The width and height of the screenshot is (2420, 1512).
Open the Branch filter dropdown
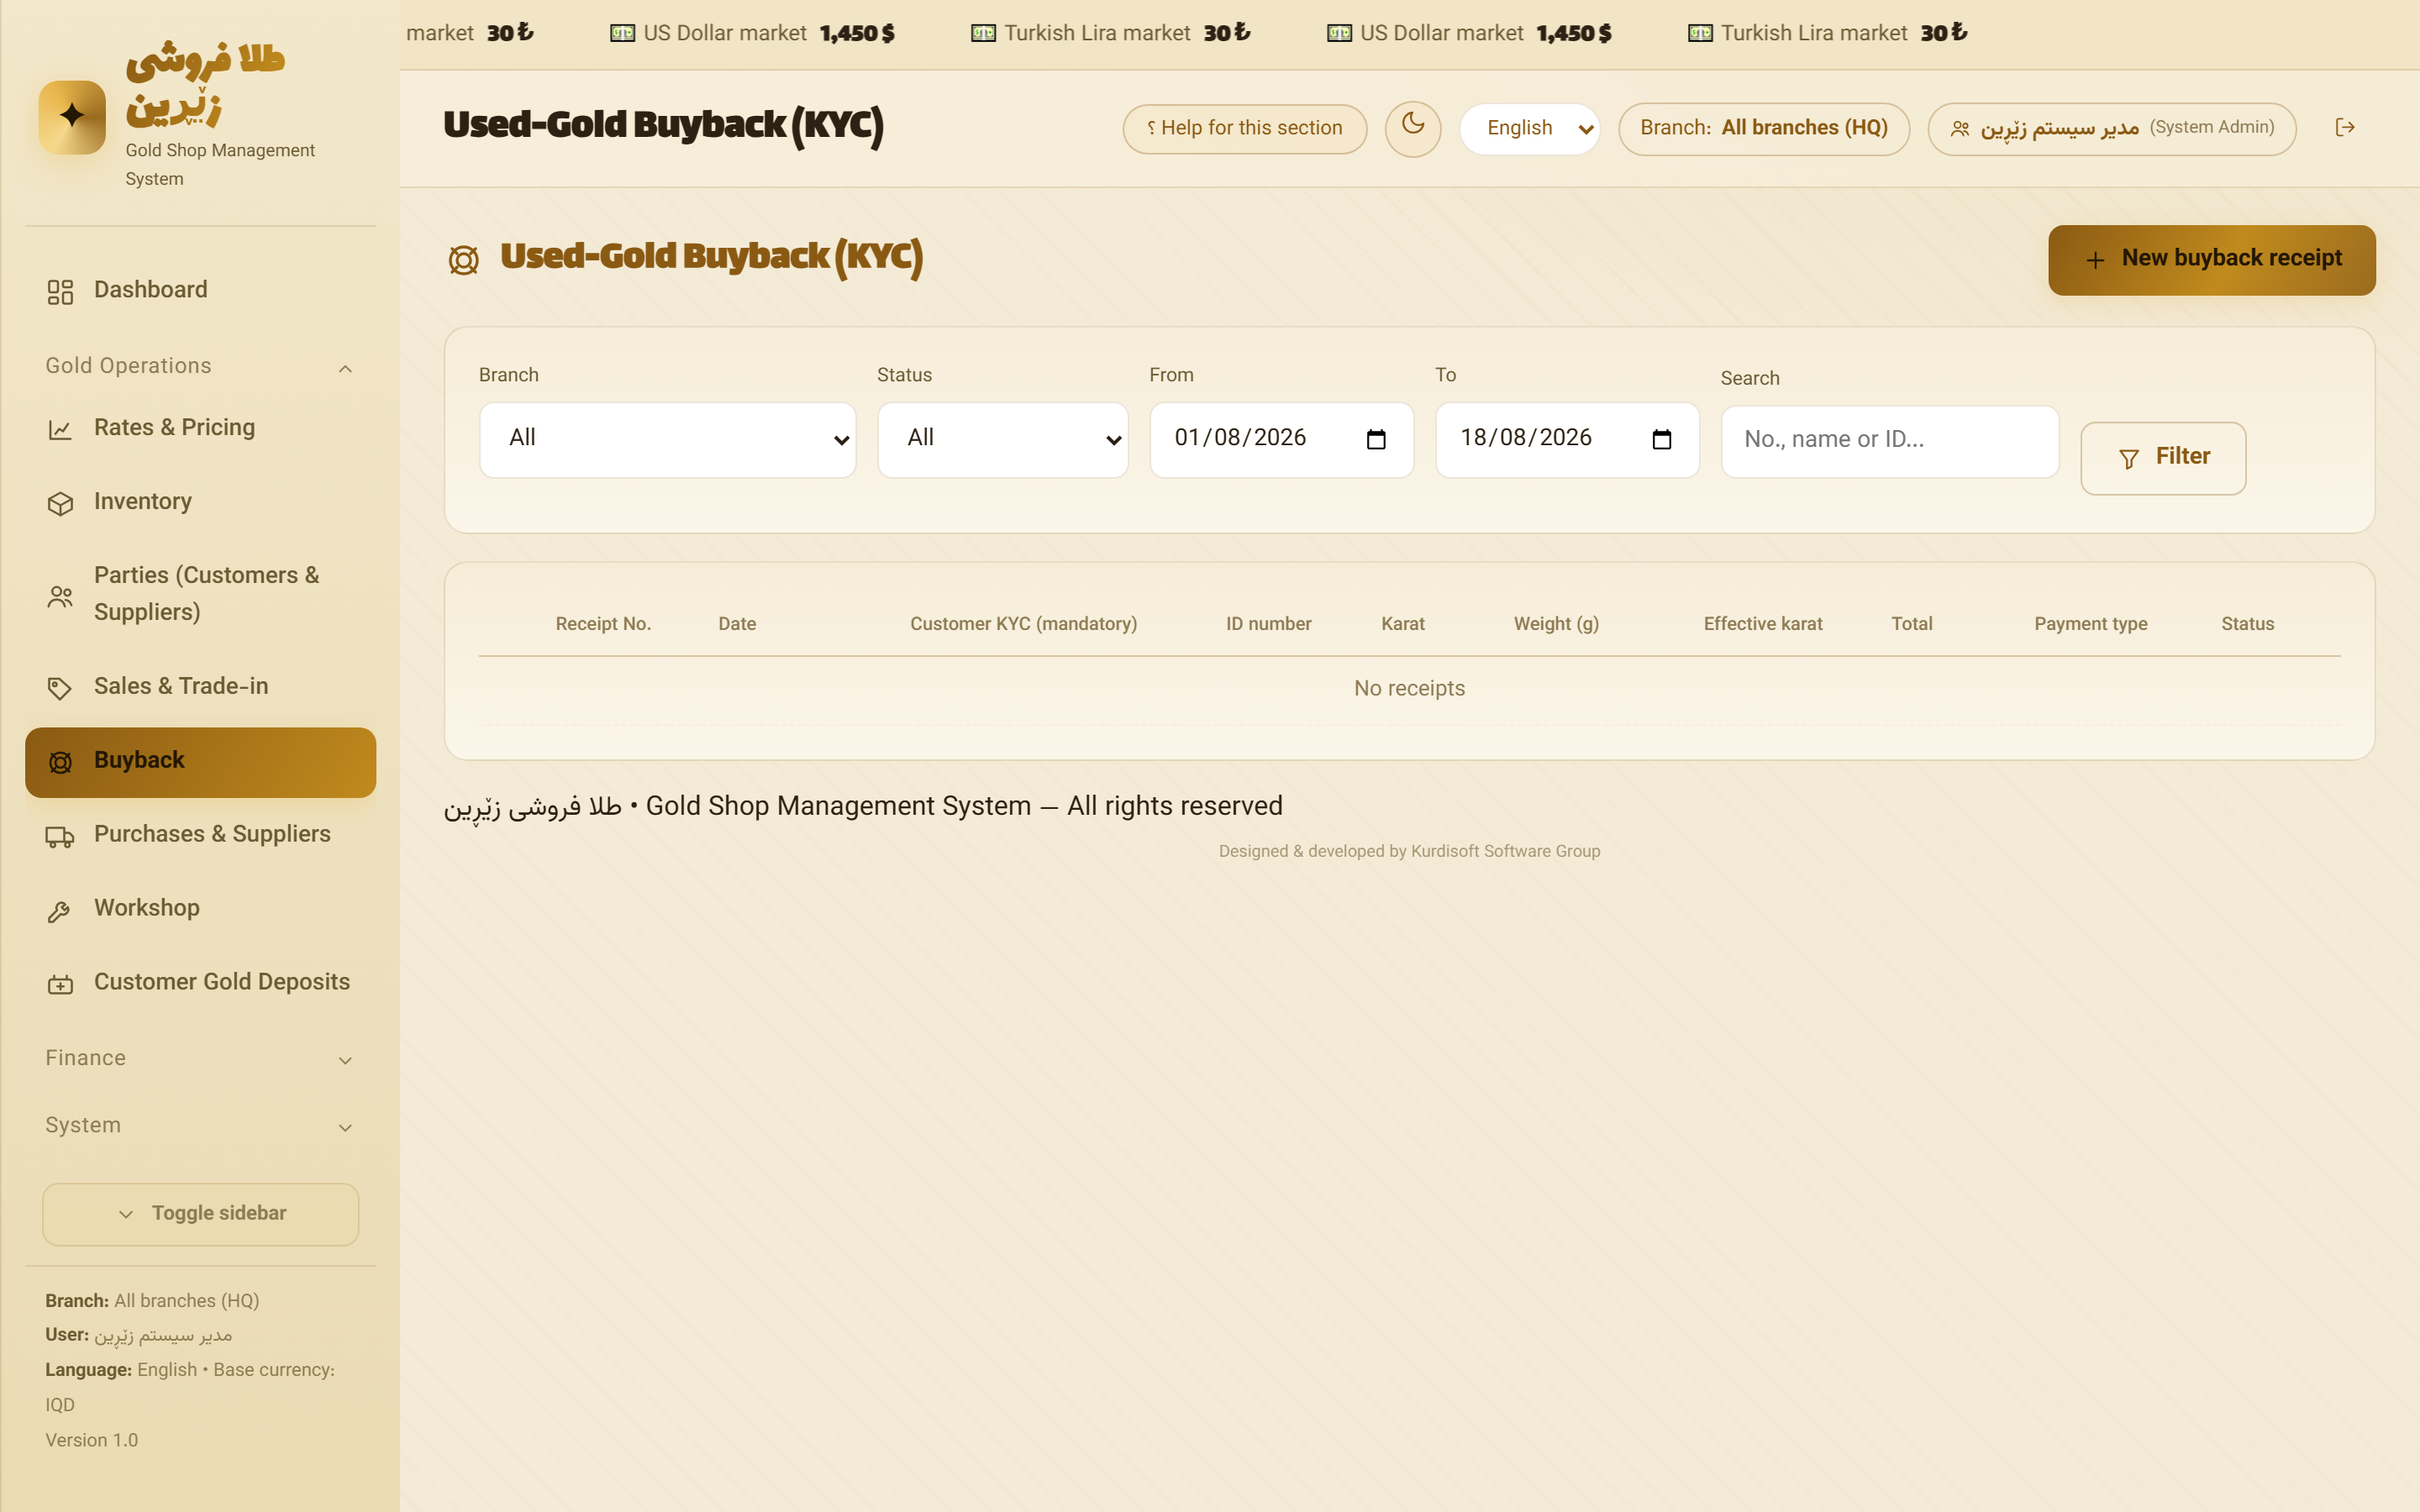667,440
